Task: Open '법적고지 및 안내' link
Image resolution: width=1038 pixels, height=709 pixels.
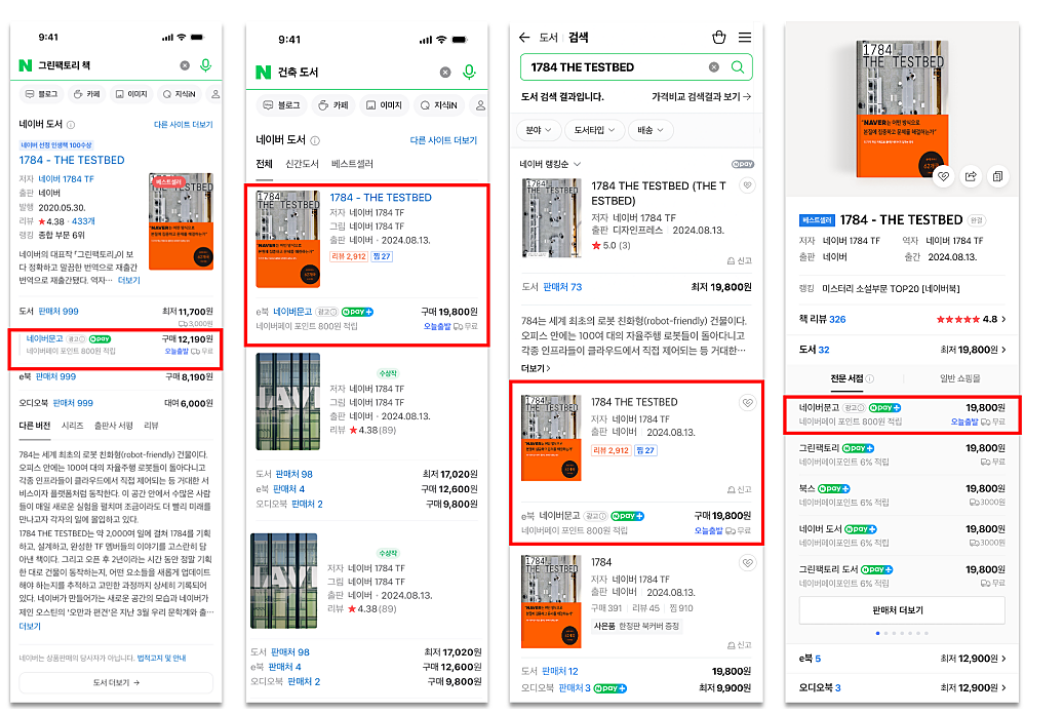Action: tap(162, 658)
